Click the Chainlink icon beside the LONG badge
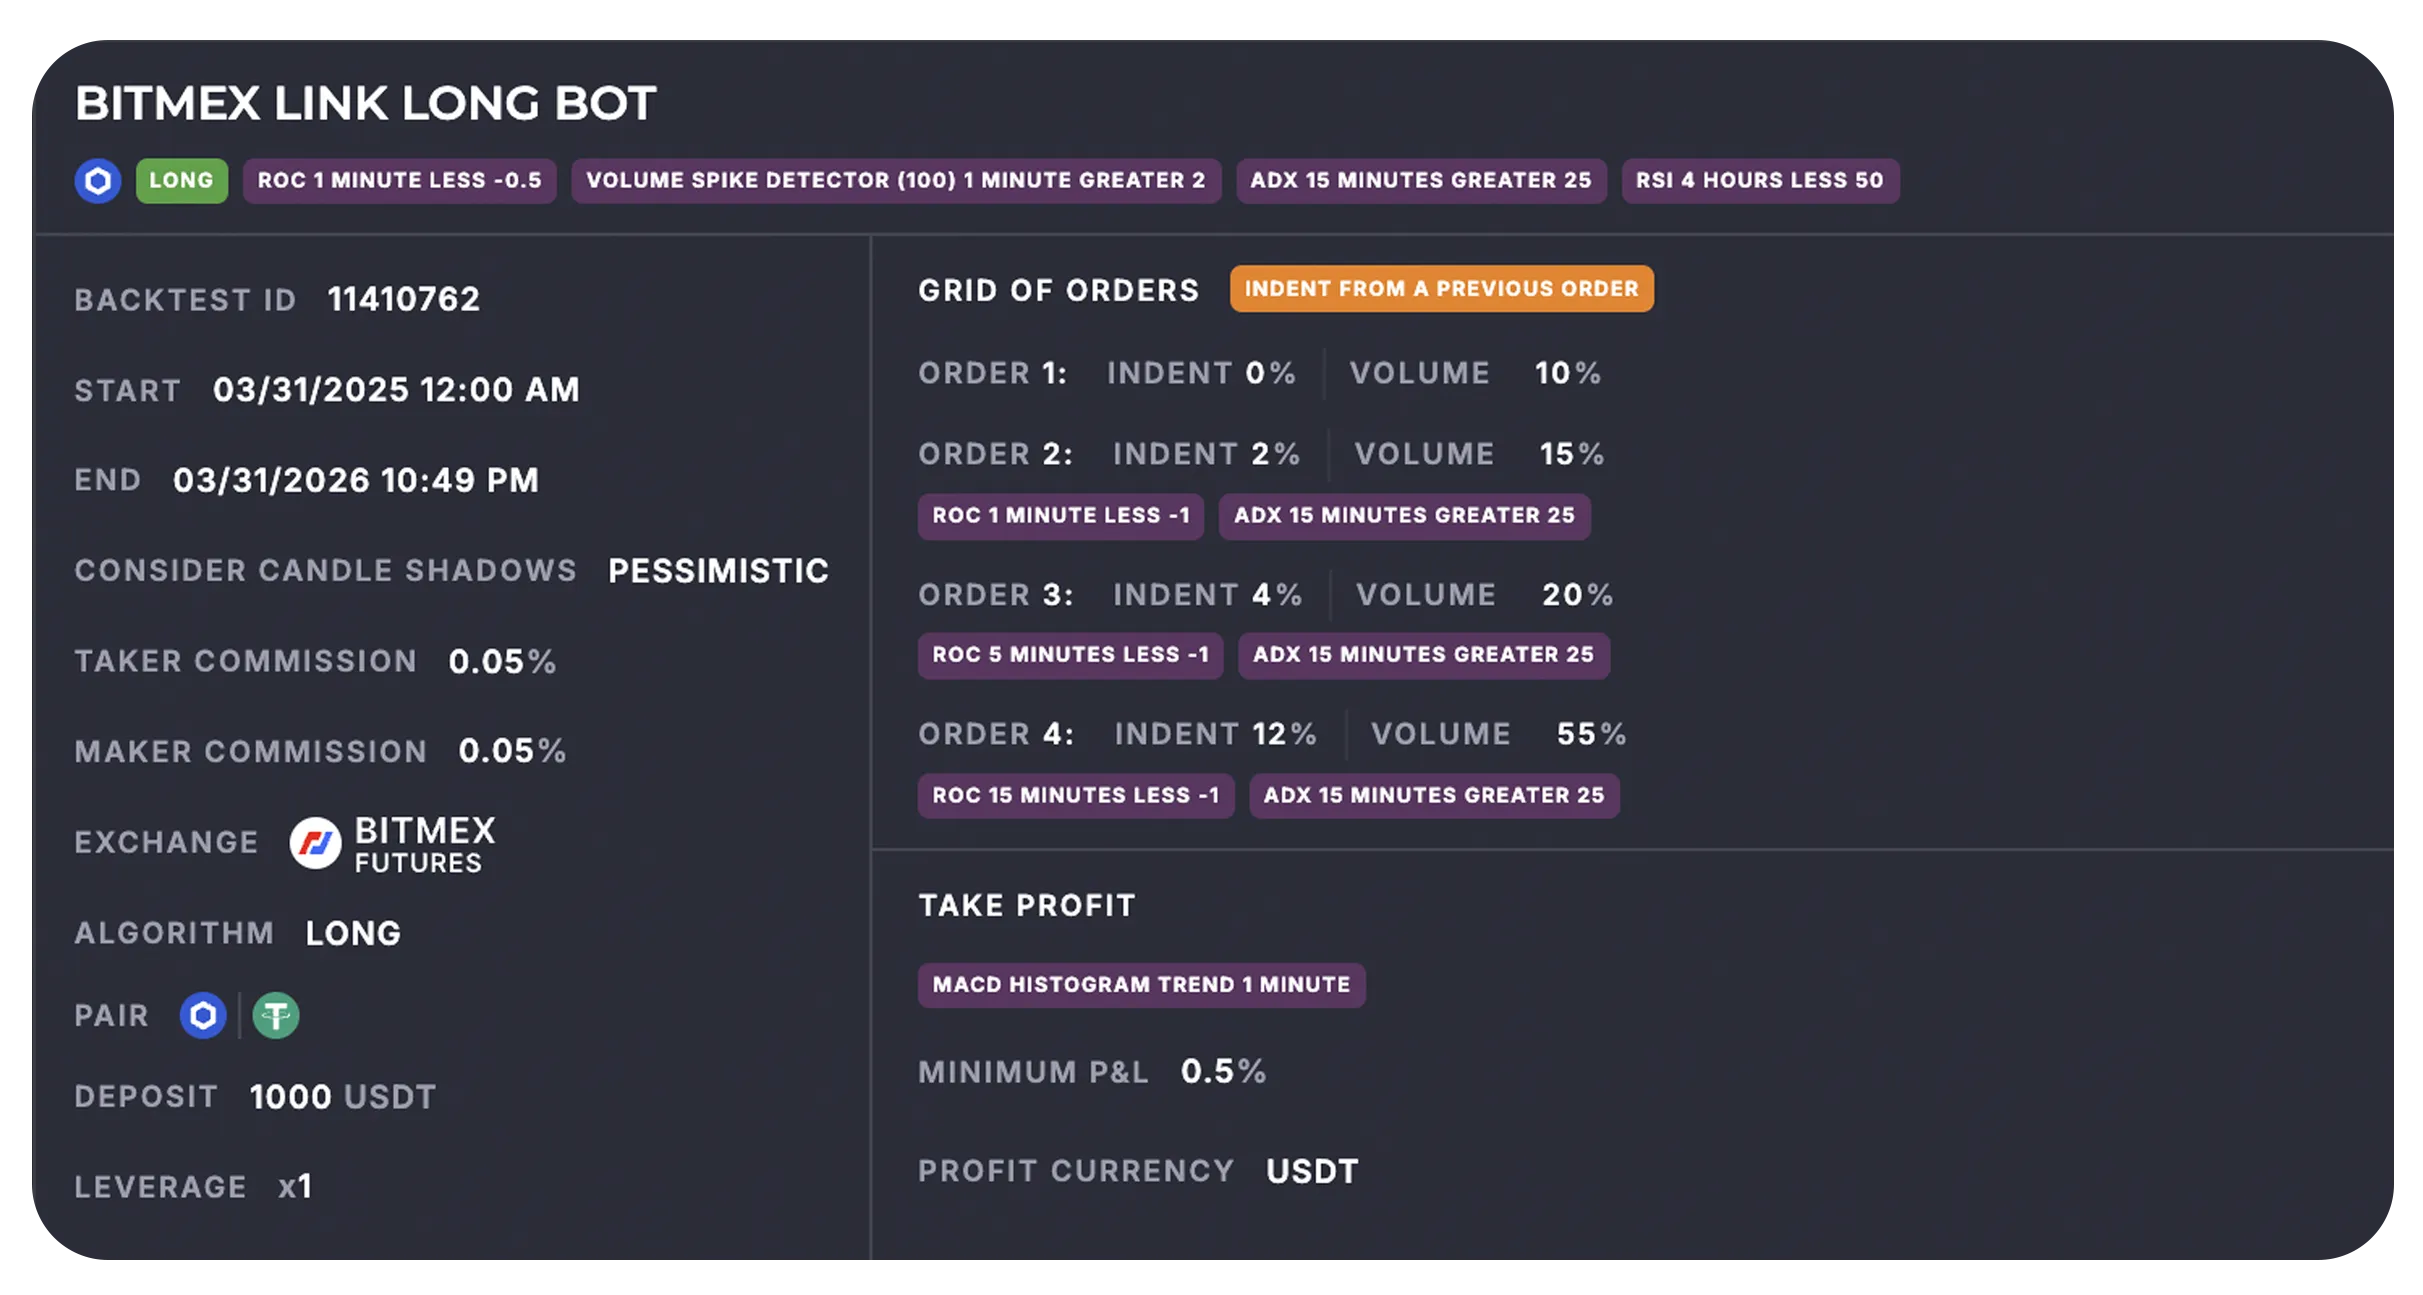The width and height of the screenshot is (2423, 1295). coord(98,181)
